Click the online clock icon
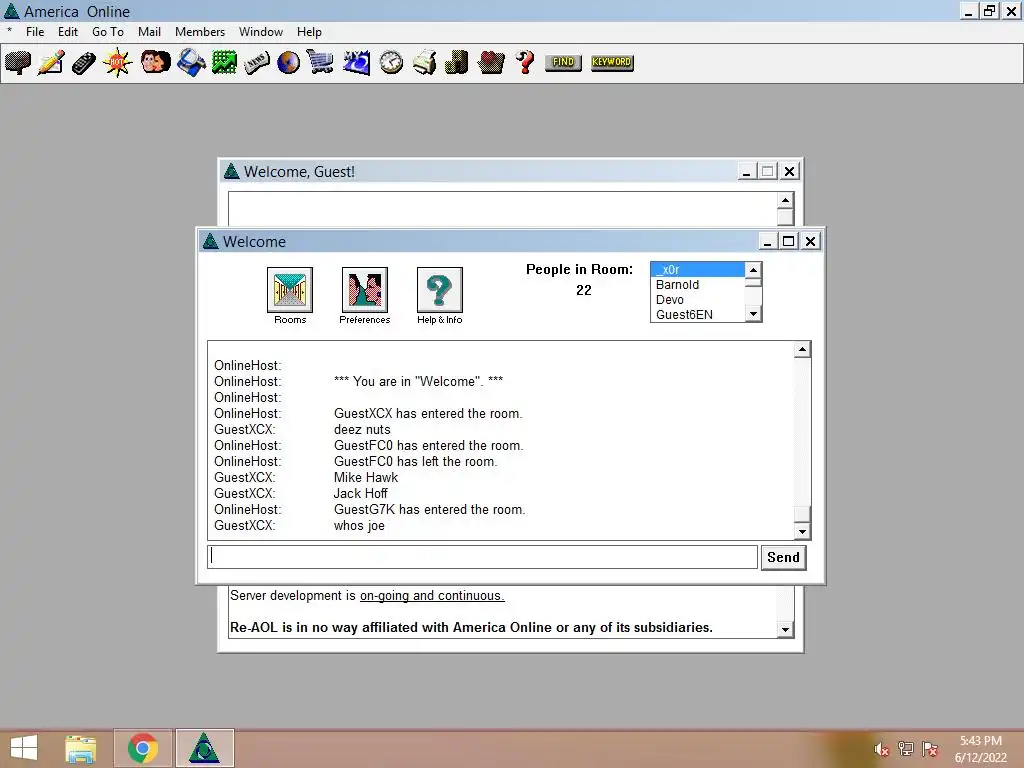1024x768 pixels. 391,63
